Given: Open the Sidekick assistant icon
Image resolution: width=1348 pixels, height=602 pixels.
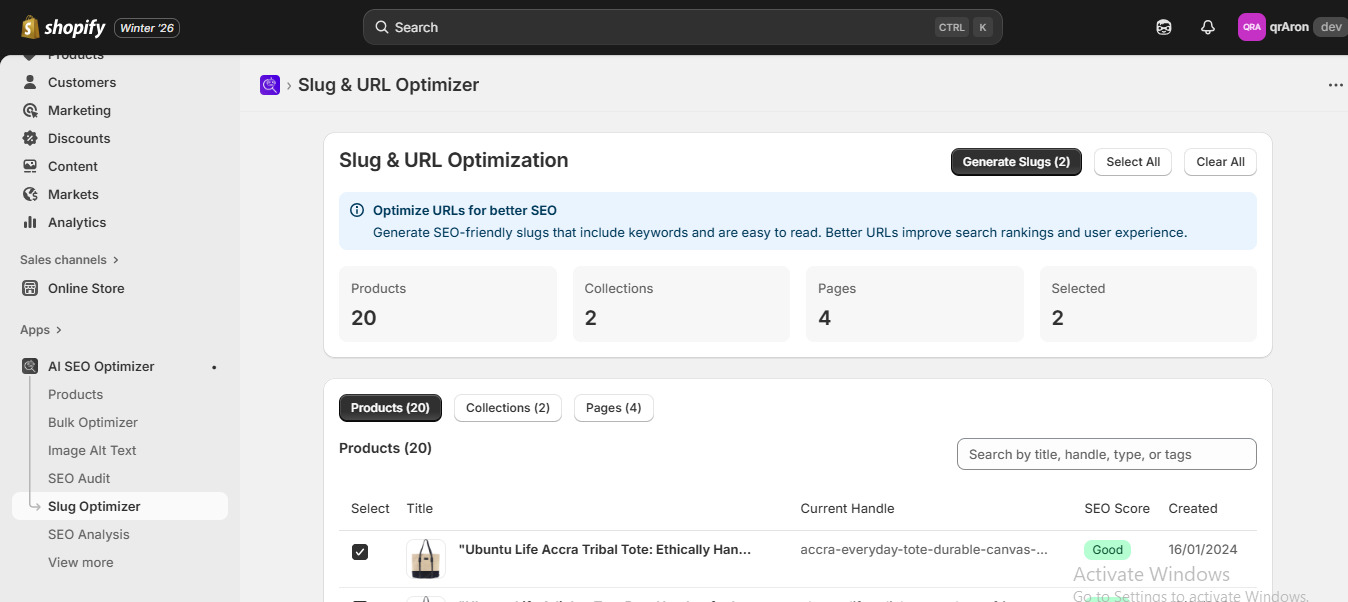Looking at the screenshot, I should [x=1164, y=27].
